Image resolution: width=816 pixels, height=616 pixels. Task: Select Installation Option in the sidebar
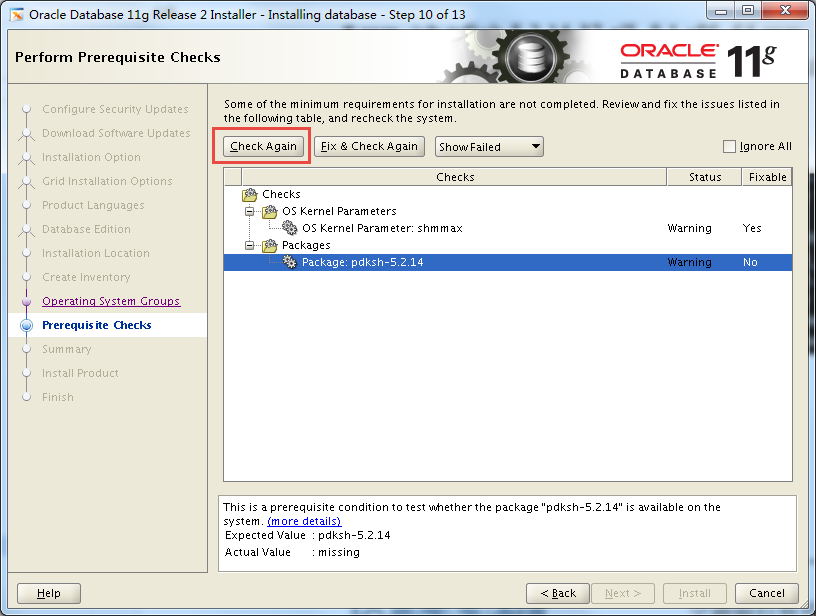tap(92, 157)
